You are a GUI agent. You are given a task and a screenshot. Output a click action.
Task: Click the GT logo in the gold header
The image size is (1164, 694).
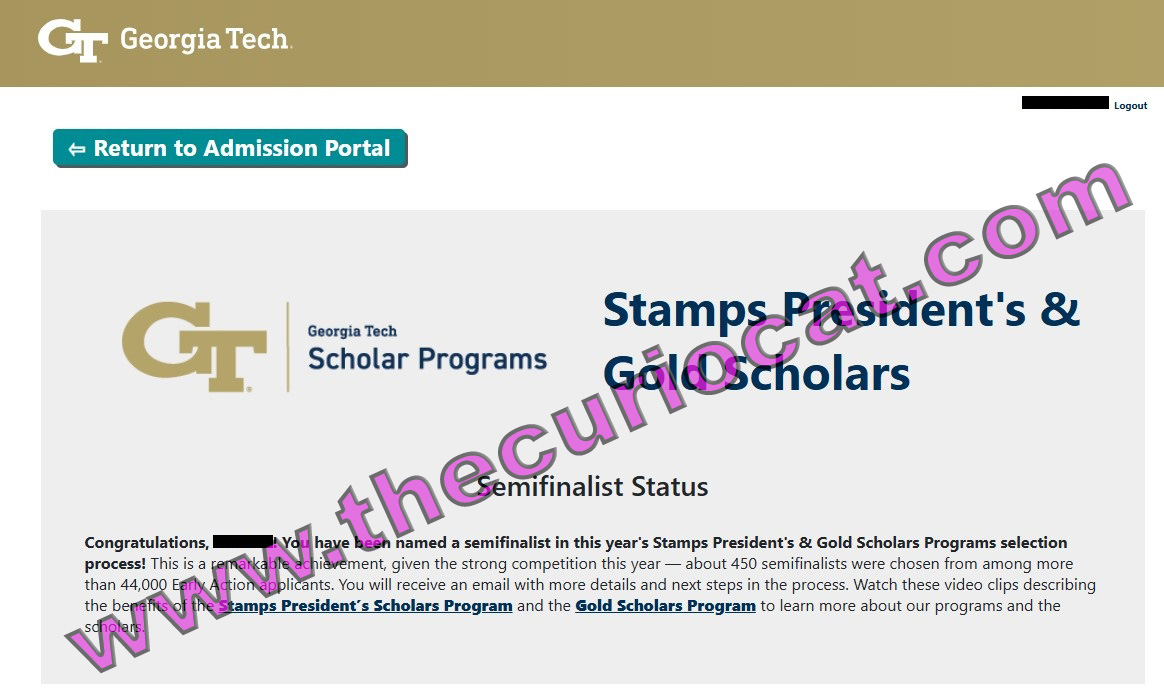pos(72,40)
